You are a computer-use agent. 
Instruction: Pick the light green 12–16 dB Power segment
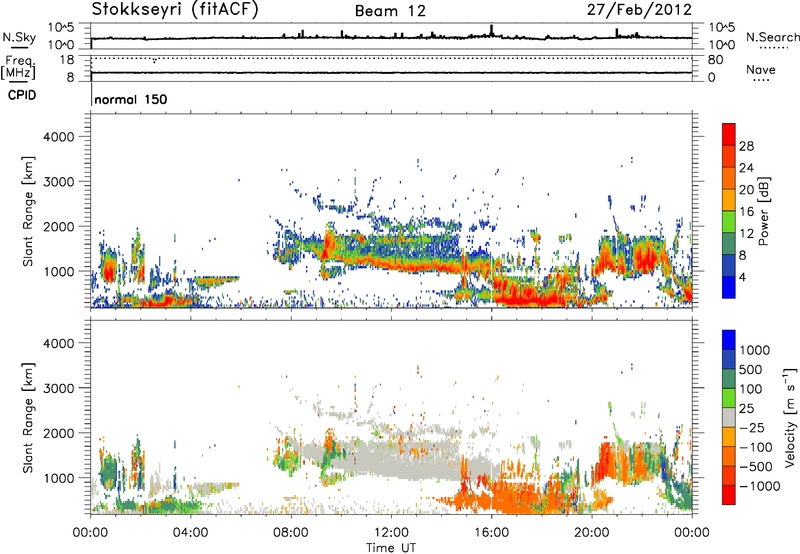pyautogui.click(x=729, y=222)
